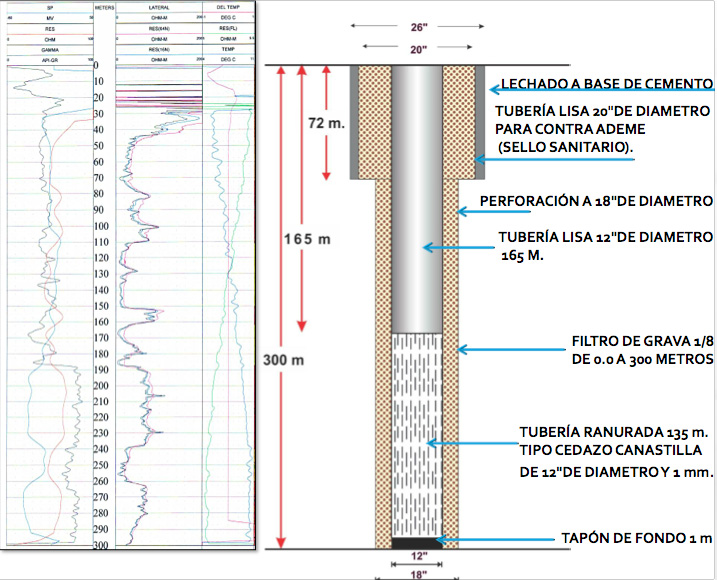The height and width of the screenshot is (580, 717).
Task: Click the "TUBERÍA RANURADA 135 m." label
Action: coord(614,432)
